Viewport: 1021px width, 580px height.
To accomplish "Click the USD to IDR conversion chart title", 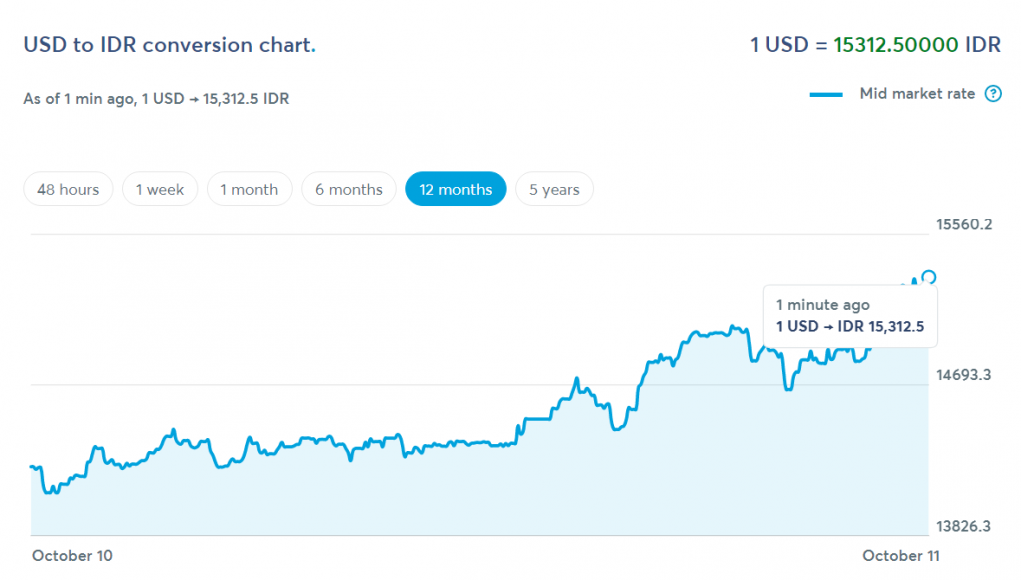I will [x=169, y=45].
